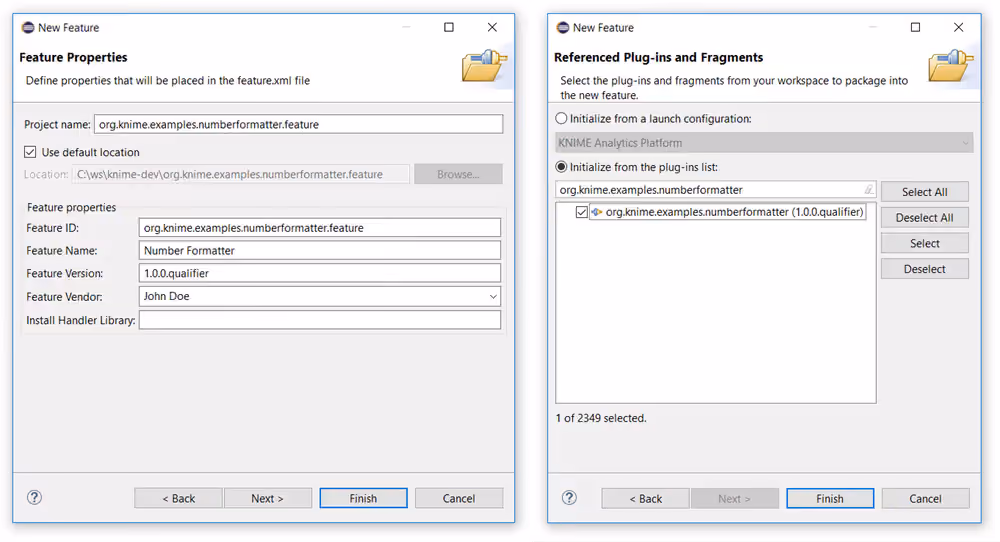
Task: Click Finish in Referenced Plug-ins dialog
Action: point(830,498)
